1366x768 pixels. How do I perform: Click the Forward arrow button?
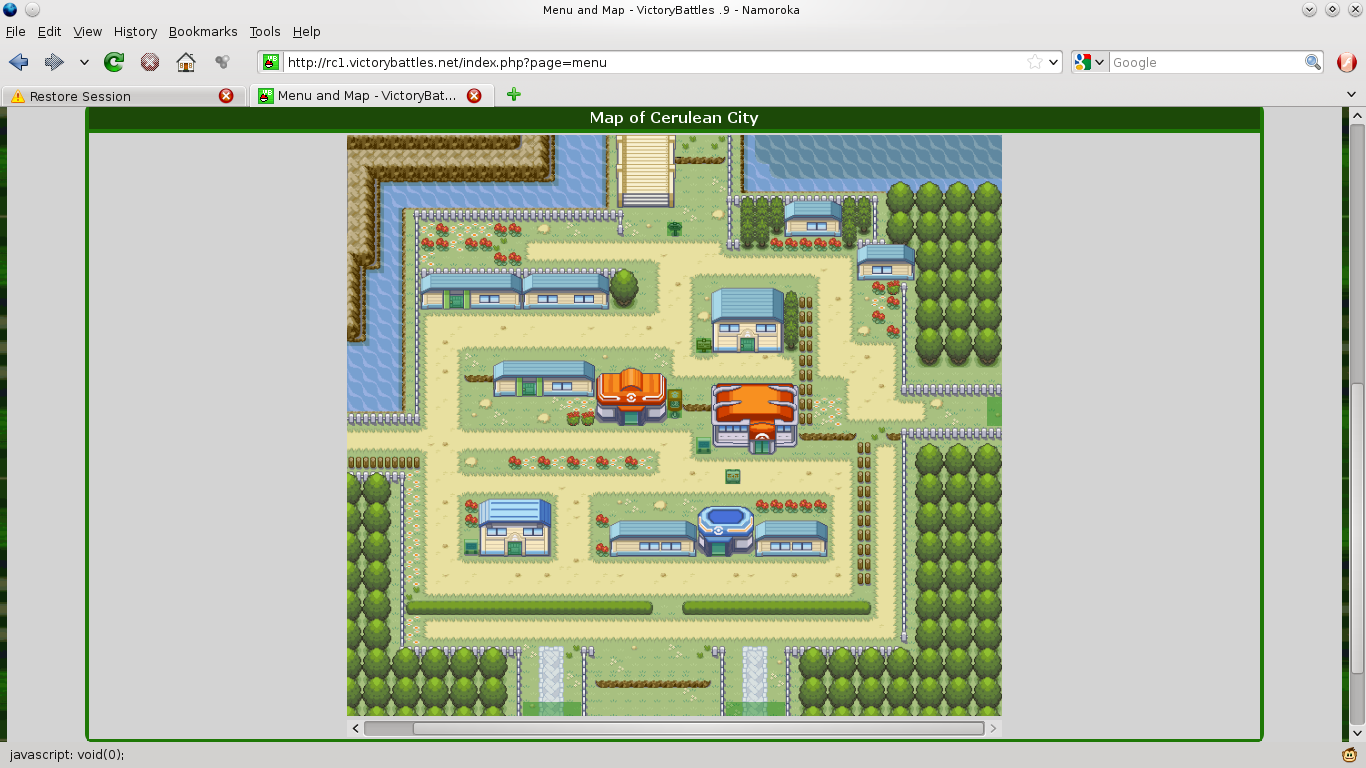[54, 62]
